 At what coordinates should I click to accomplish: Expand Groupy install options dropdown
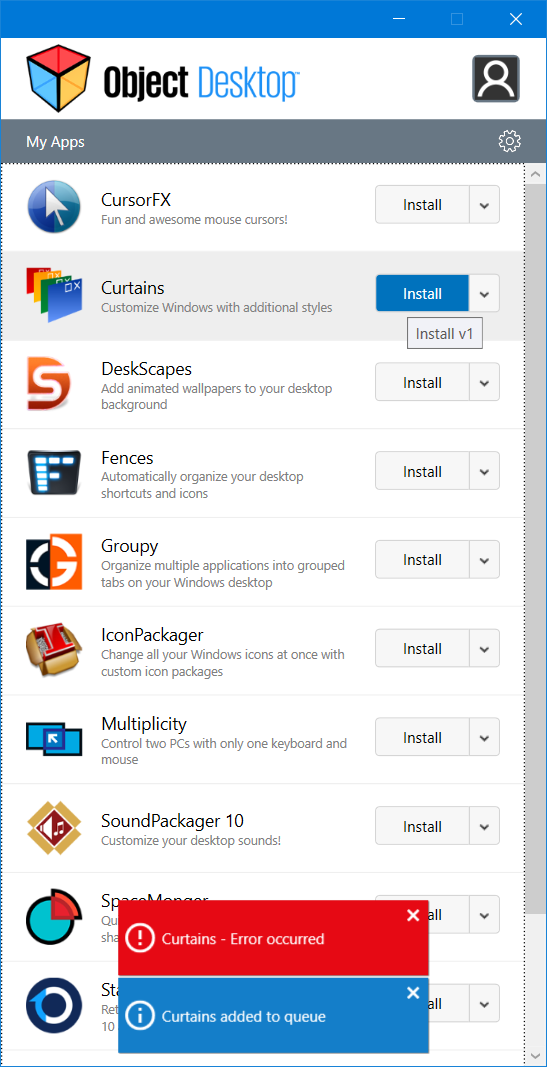tap(484, 560)
